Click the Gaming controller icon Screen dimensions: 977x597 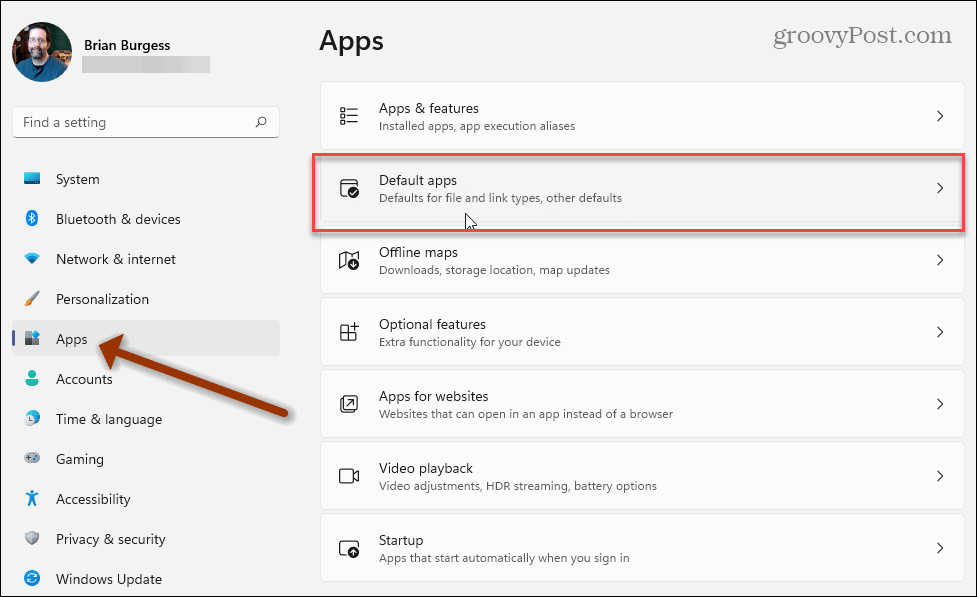pyautogui.click(x=32, y=458)
